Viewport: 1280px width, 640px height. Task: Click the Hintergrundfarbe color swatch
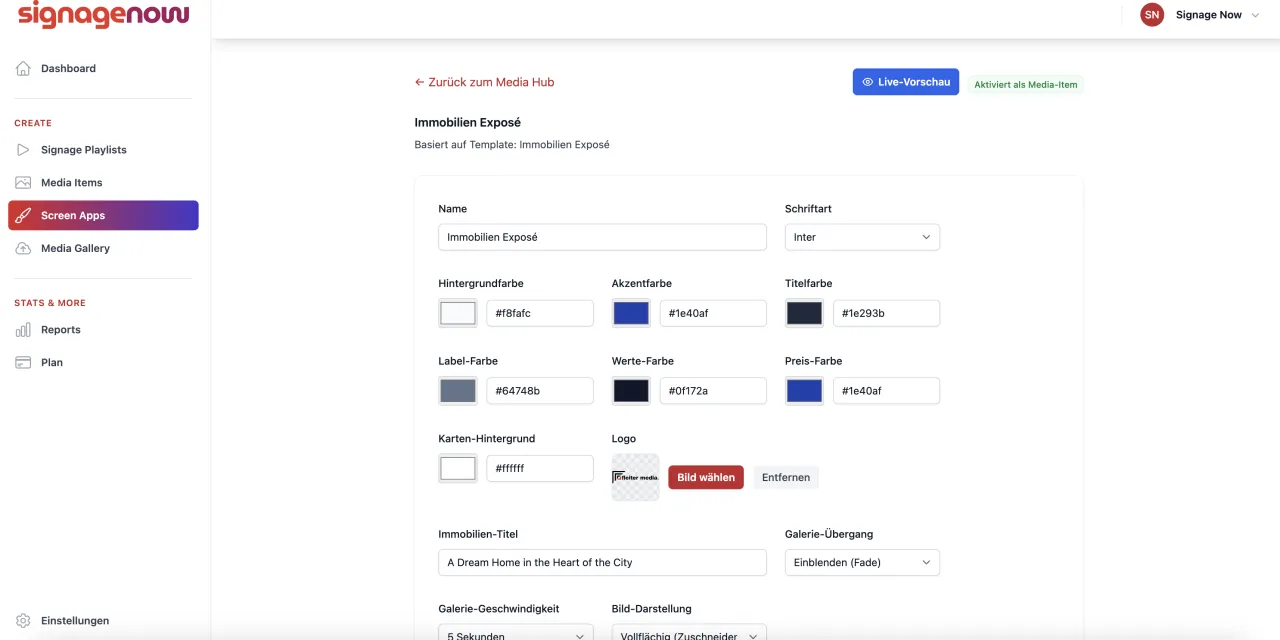(458, 313)
